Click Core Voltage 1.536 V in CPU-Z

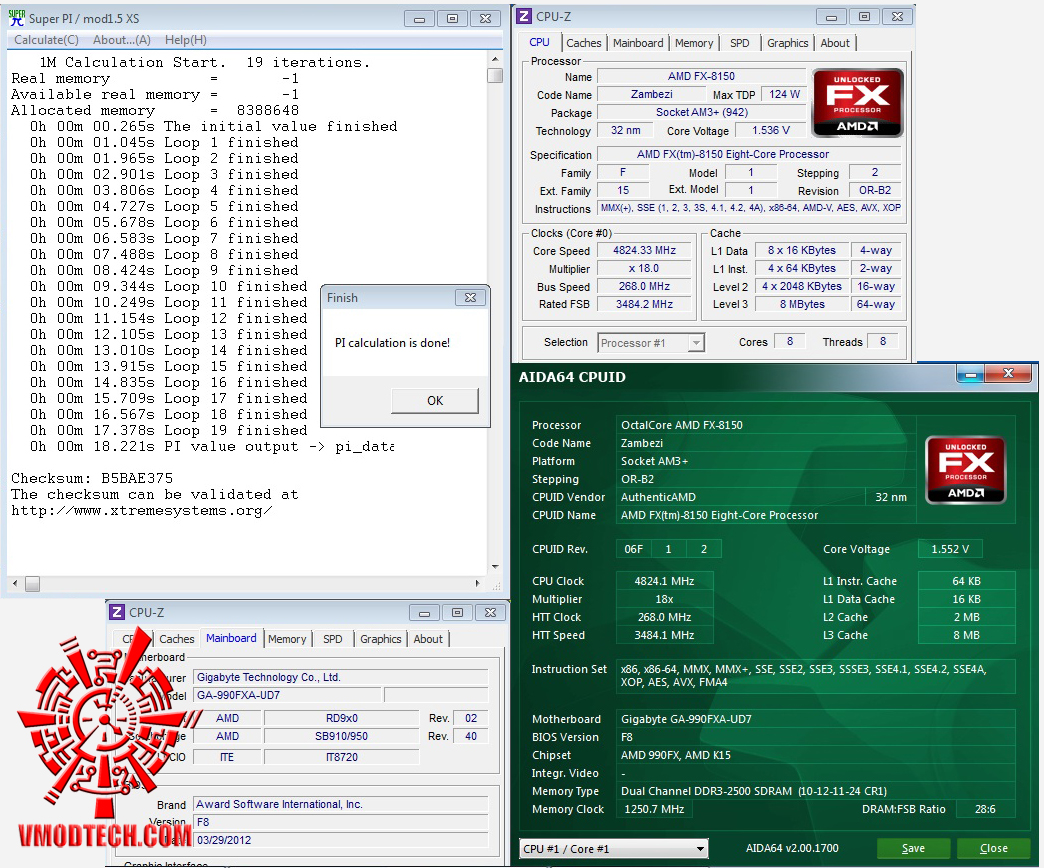[x=770, y=130]
